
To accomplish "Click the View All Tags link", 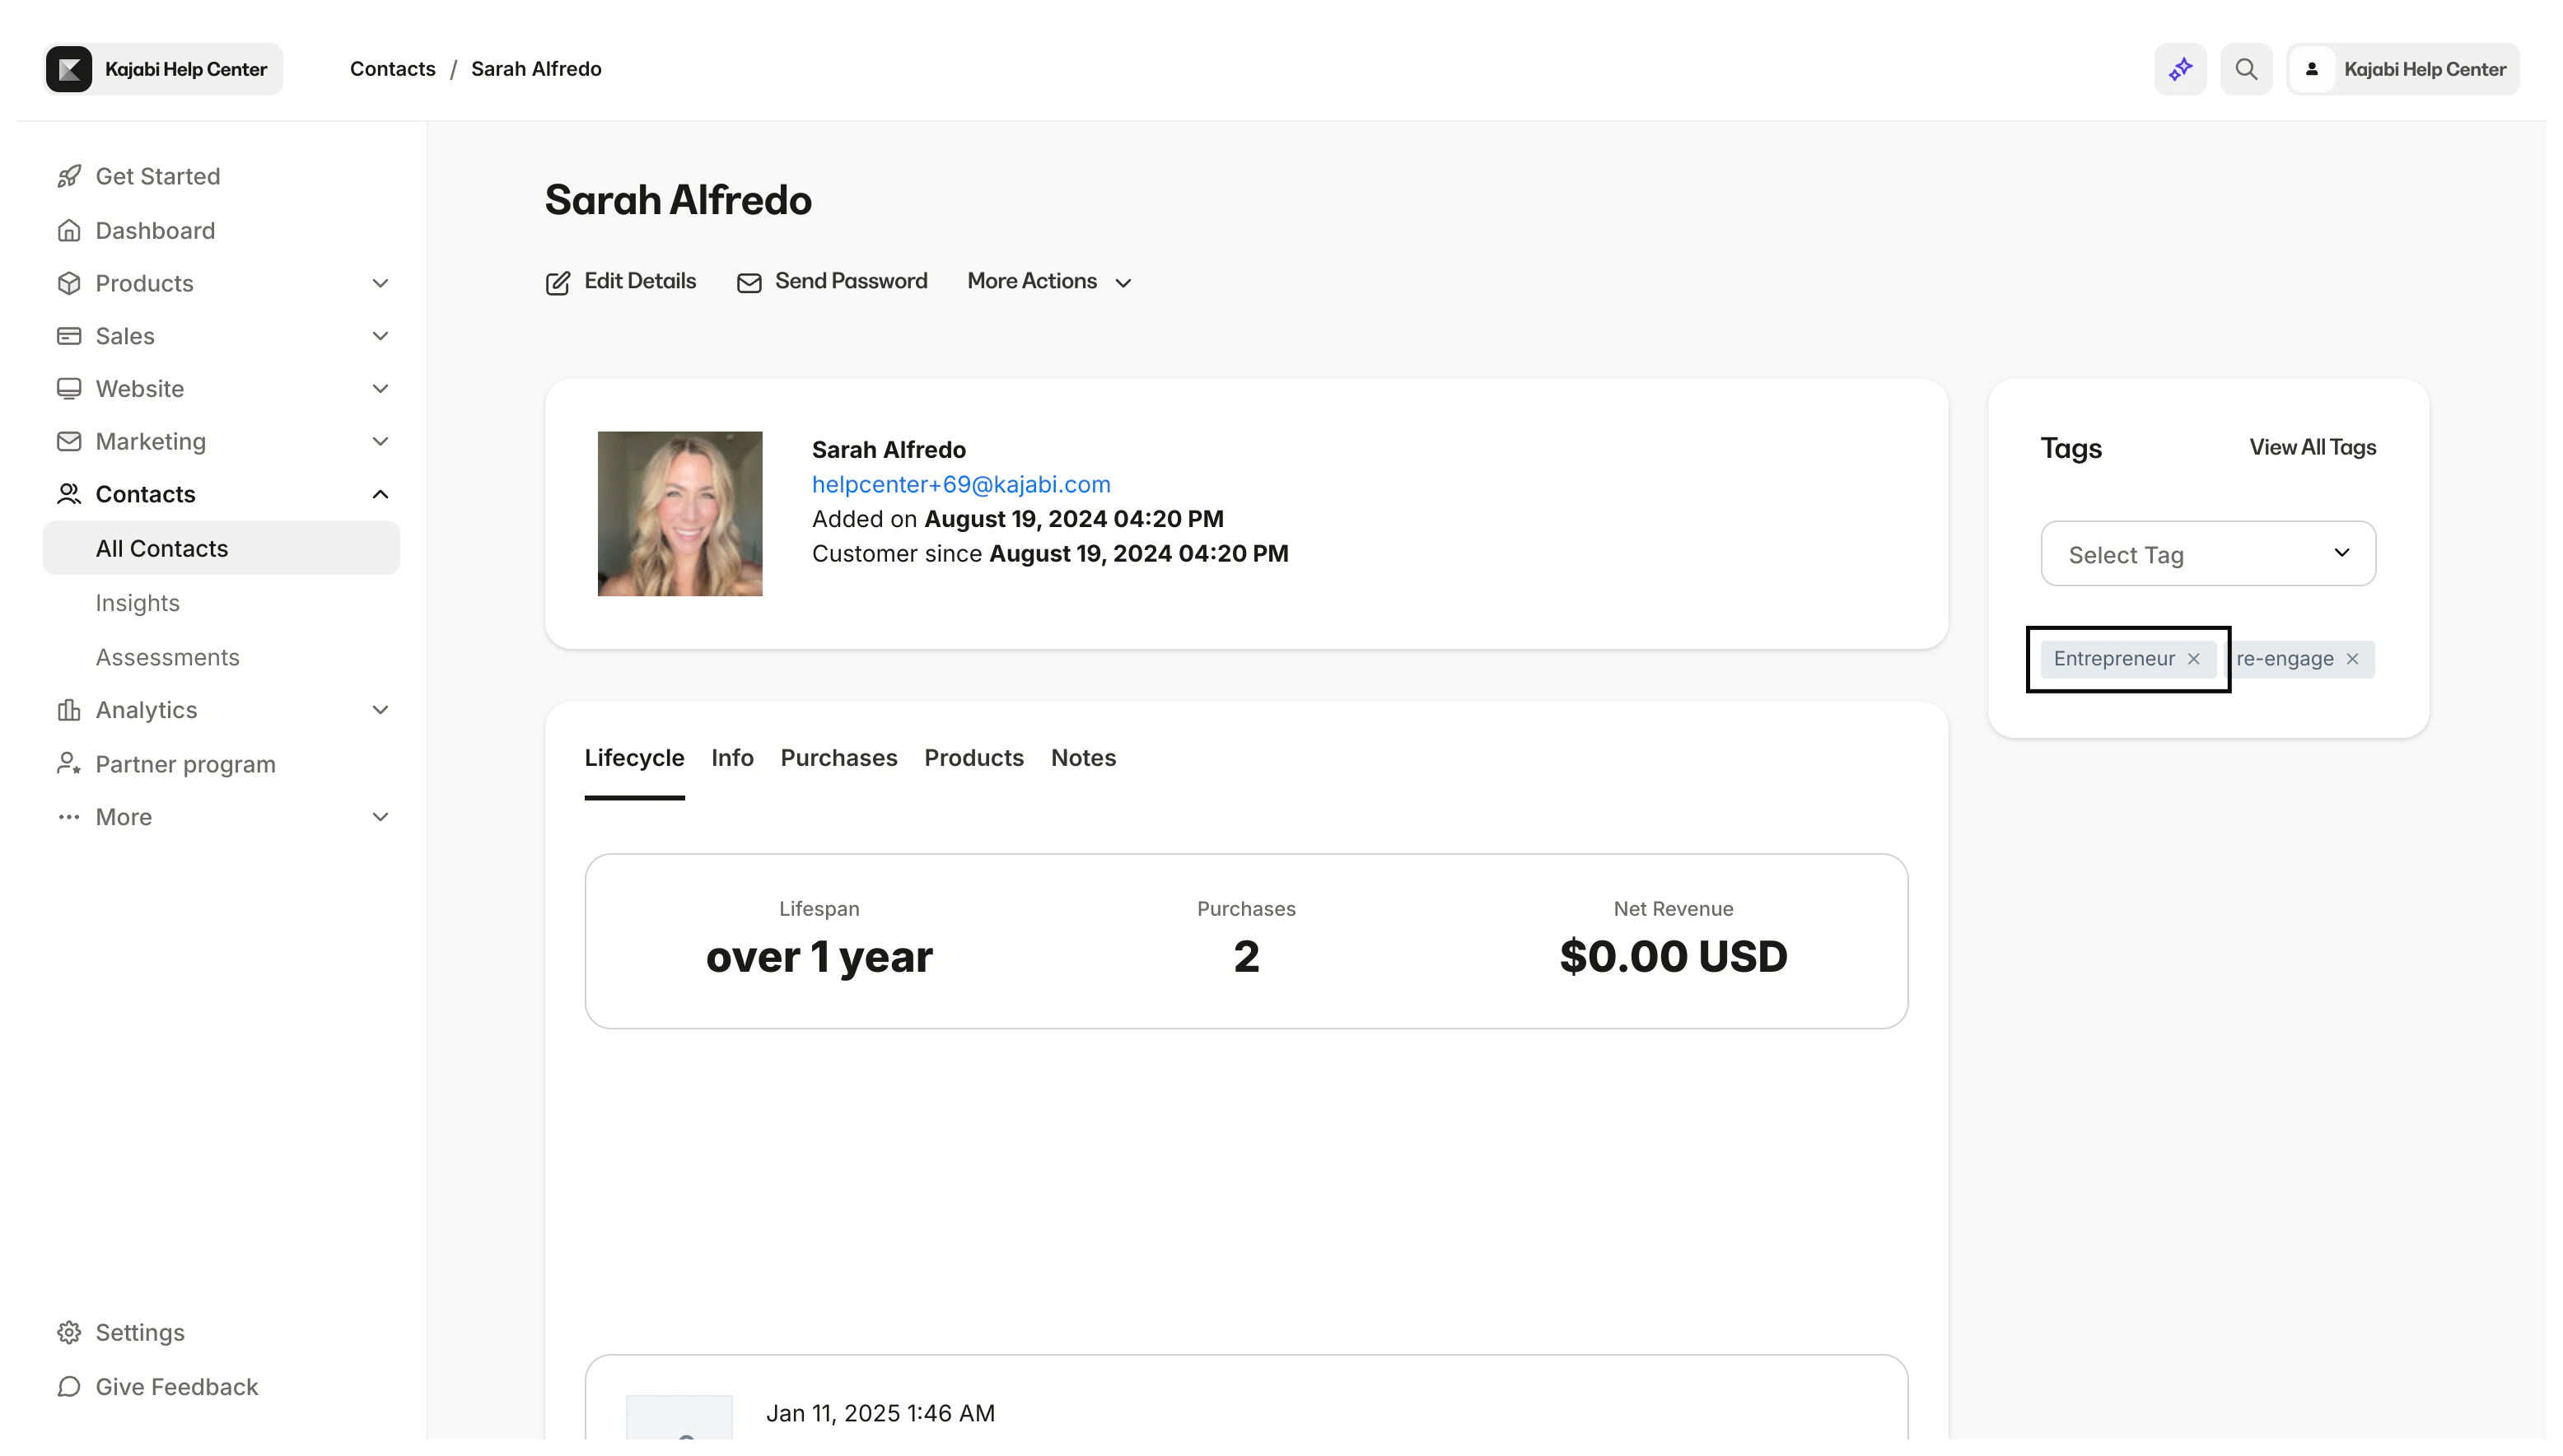I will pyautogui.click(x=2312, y=448).
